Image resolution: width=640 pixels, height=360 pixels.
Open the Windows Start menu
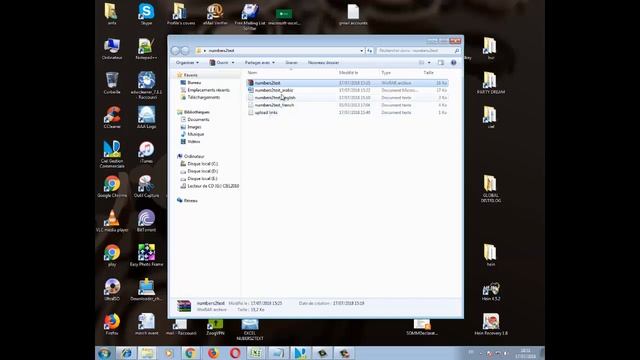(x=104, y=353)
